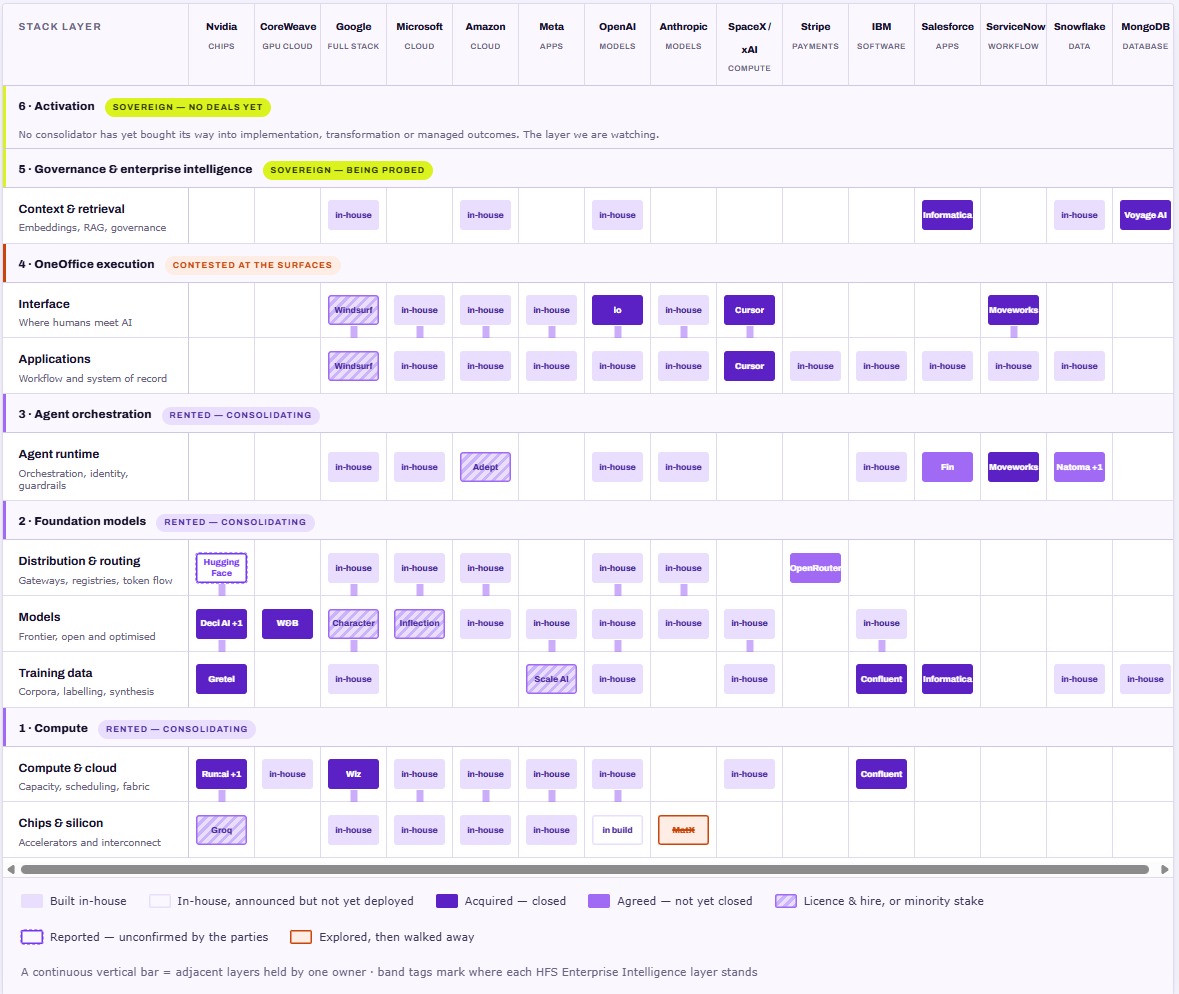
Task: Select the 'Acquired — closed' legend swatch
Action: [447, 901]
